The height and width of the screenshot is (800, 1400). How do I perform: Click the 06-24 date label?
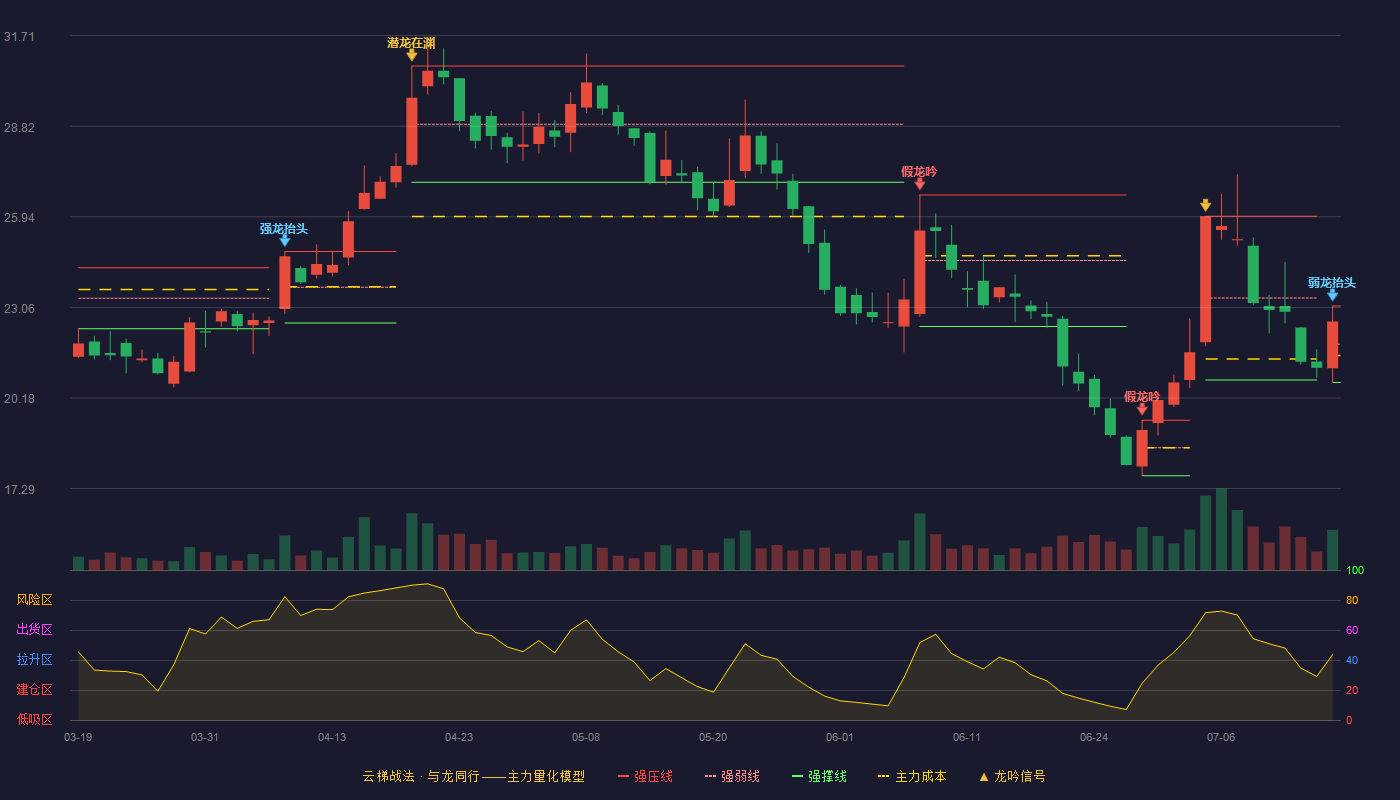coord(1094,737)
